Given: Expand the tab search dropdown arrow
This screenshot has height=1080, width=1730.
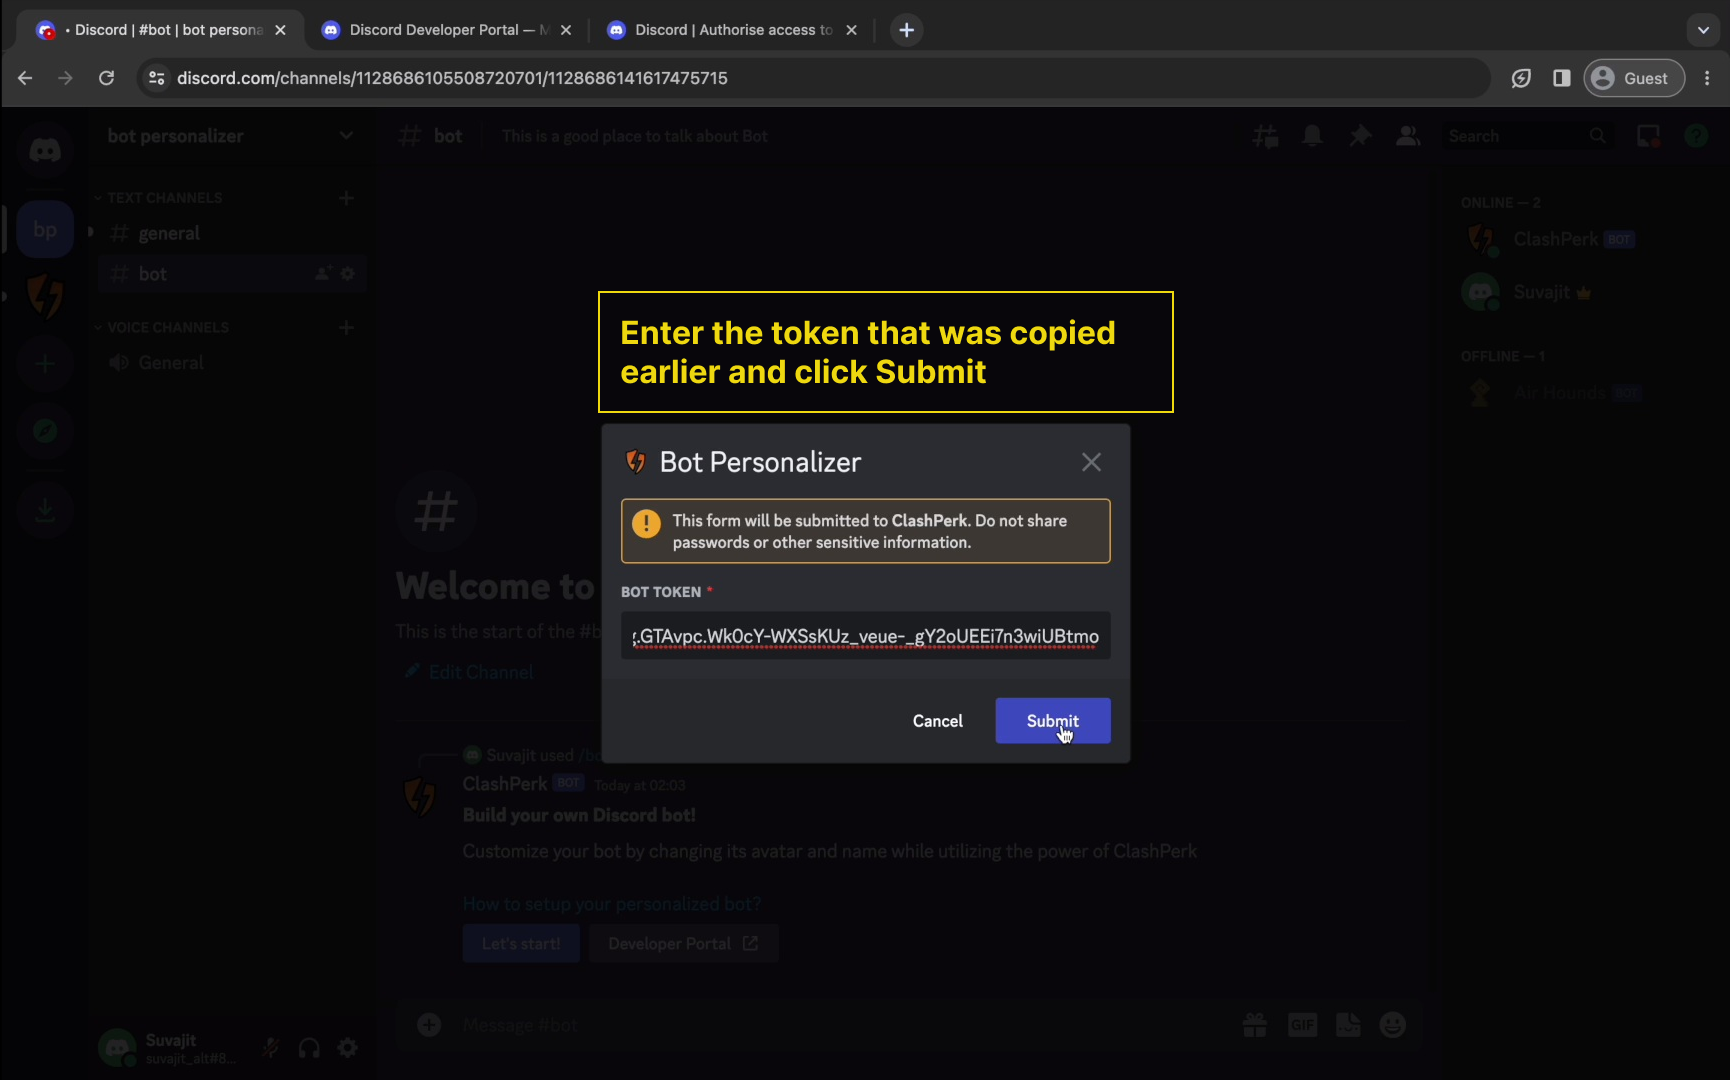Looking at the screenshot, I should click(1703, 30).
